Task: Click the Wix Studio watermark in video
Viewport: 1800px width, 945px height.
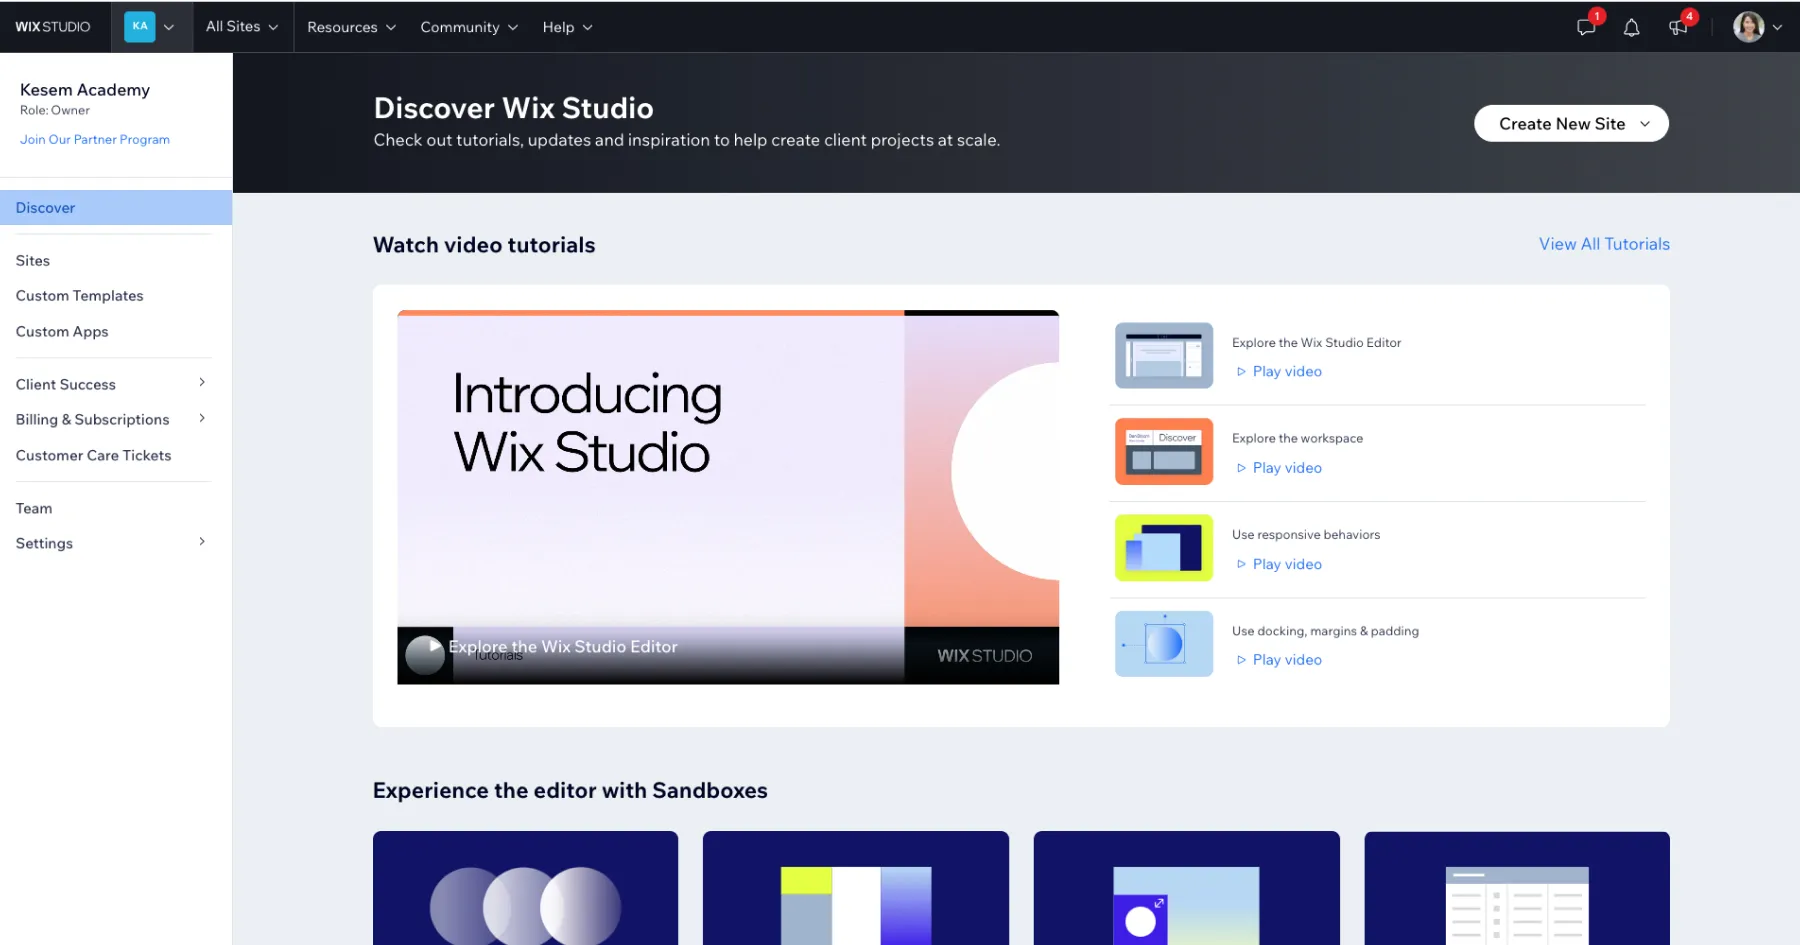Action: [984, 656]
